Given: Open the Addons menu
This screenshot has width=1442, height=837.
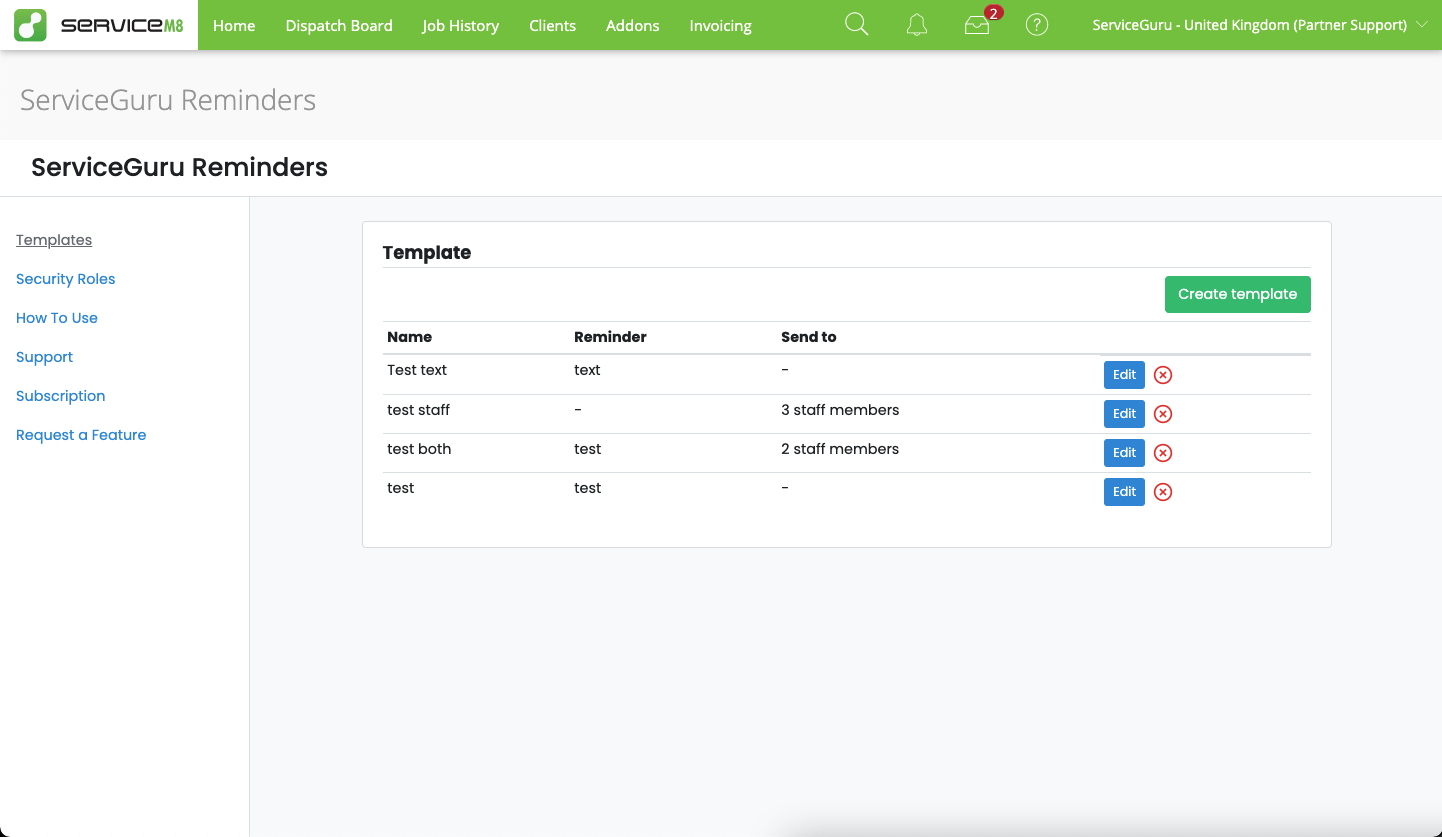Looking at the screenshot, I should coord(633,26).
